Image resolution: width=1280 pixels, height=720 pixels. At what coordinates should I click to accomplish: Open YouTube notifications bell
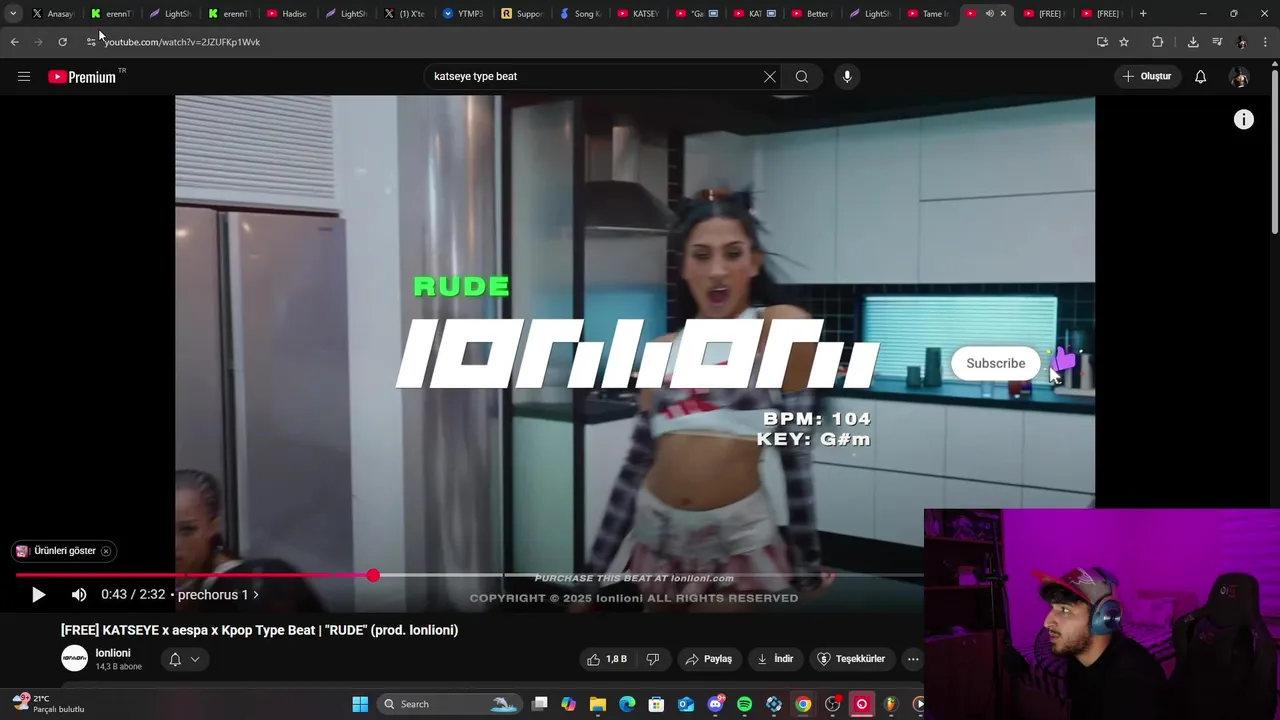coord(1201,77)
